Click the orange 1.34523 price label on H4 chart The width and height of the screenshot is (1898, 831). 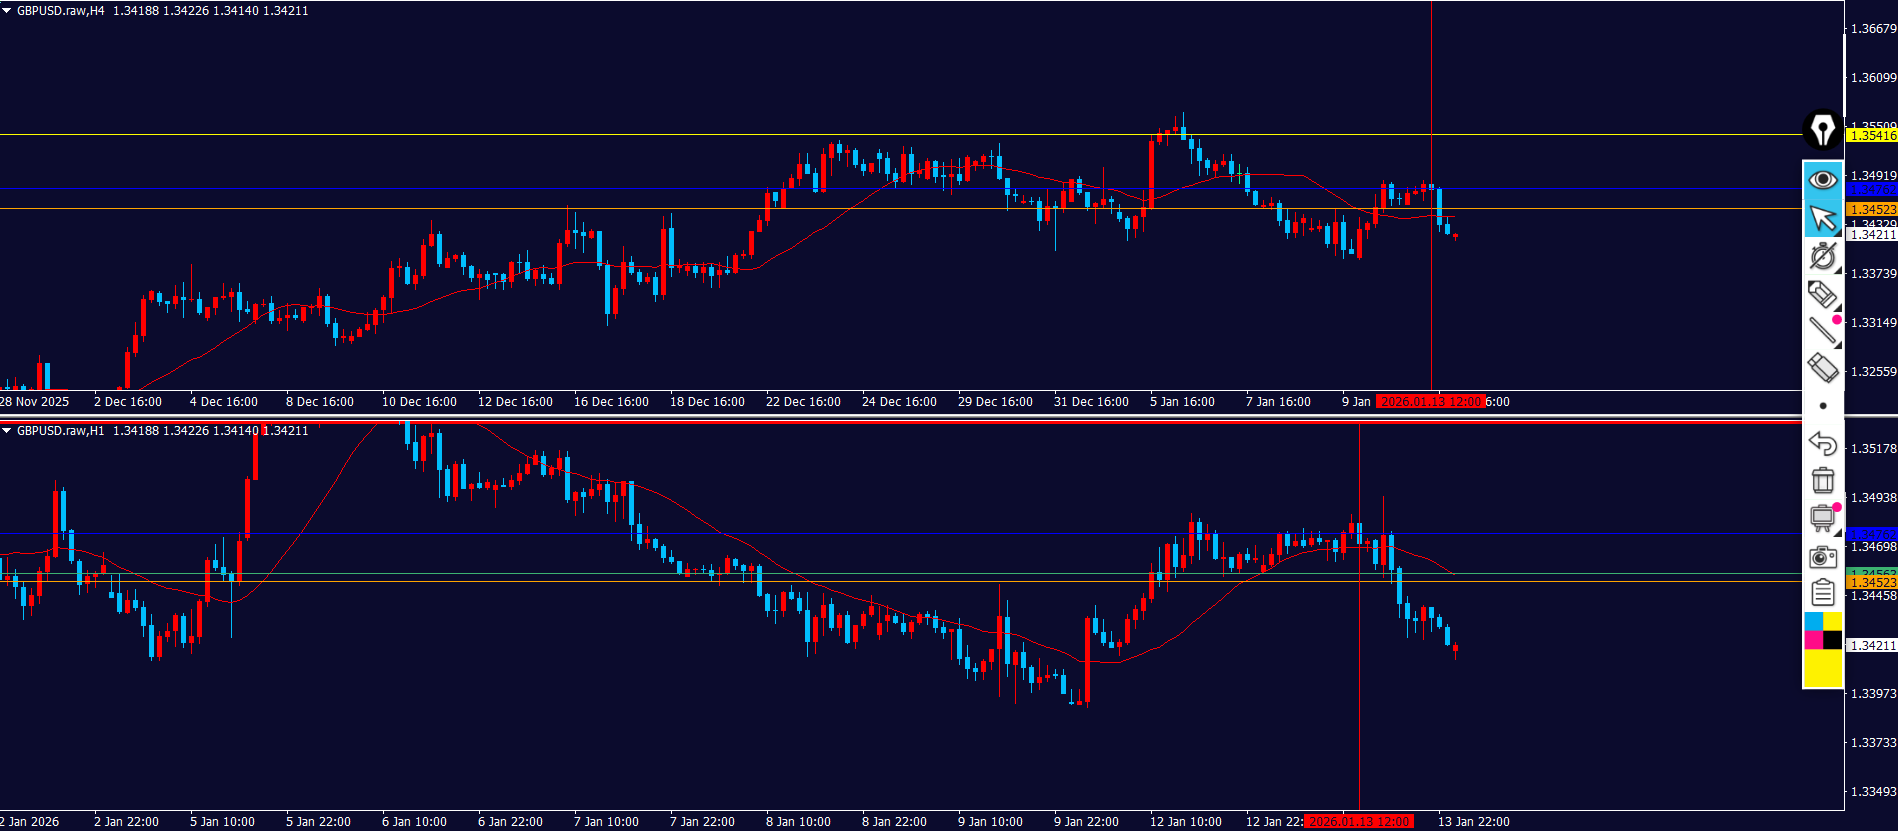[1871, 209]
